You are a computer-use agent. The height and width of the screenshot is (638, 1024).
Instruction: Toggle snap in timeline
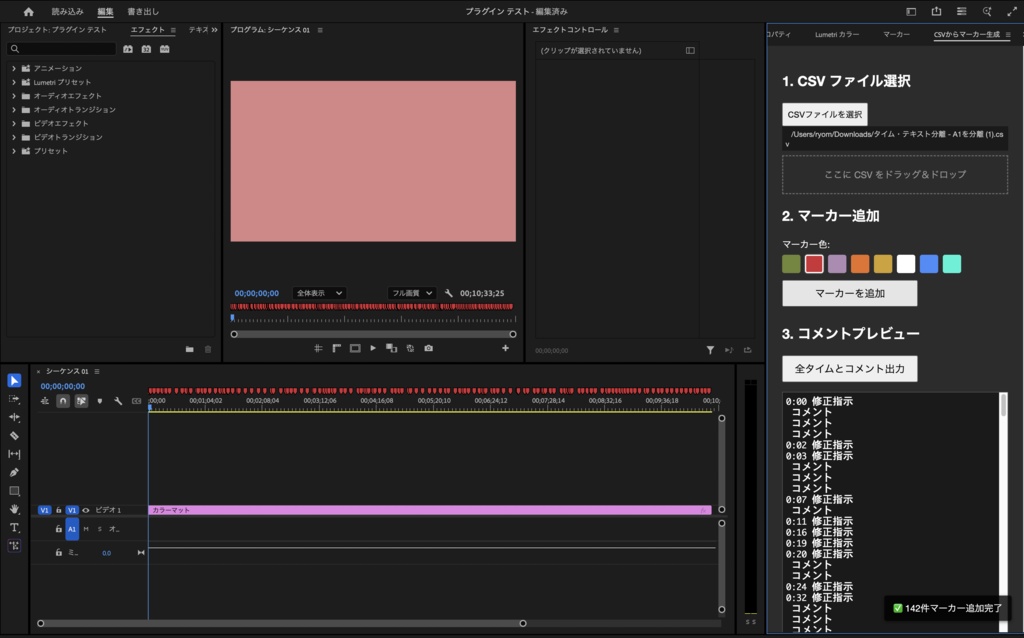click(x=63, y=401)
